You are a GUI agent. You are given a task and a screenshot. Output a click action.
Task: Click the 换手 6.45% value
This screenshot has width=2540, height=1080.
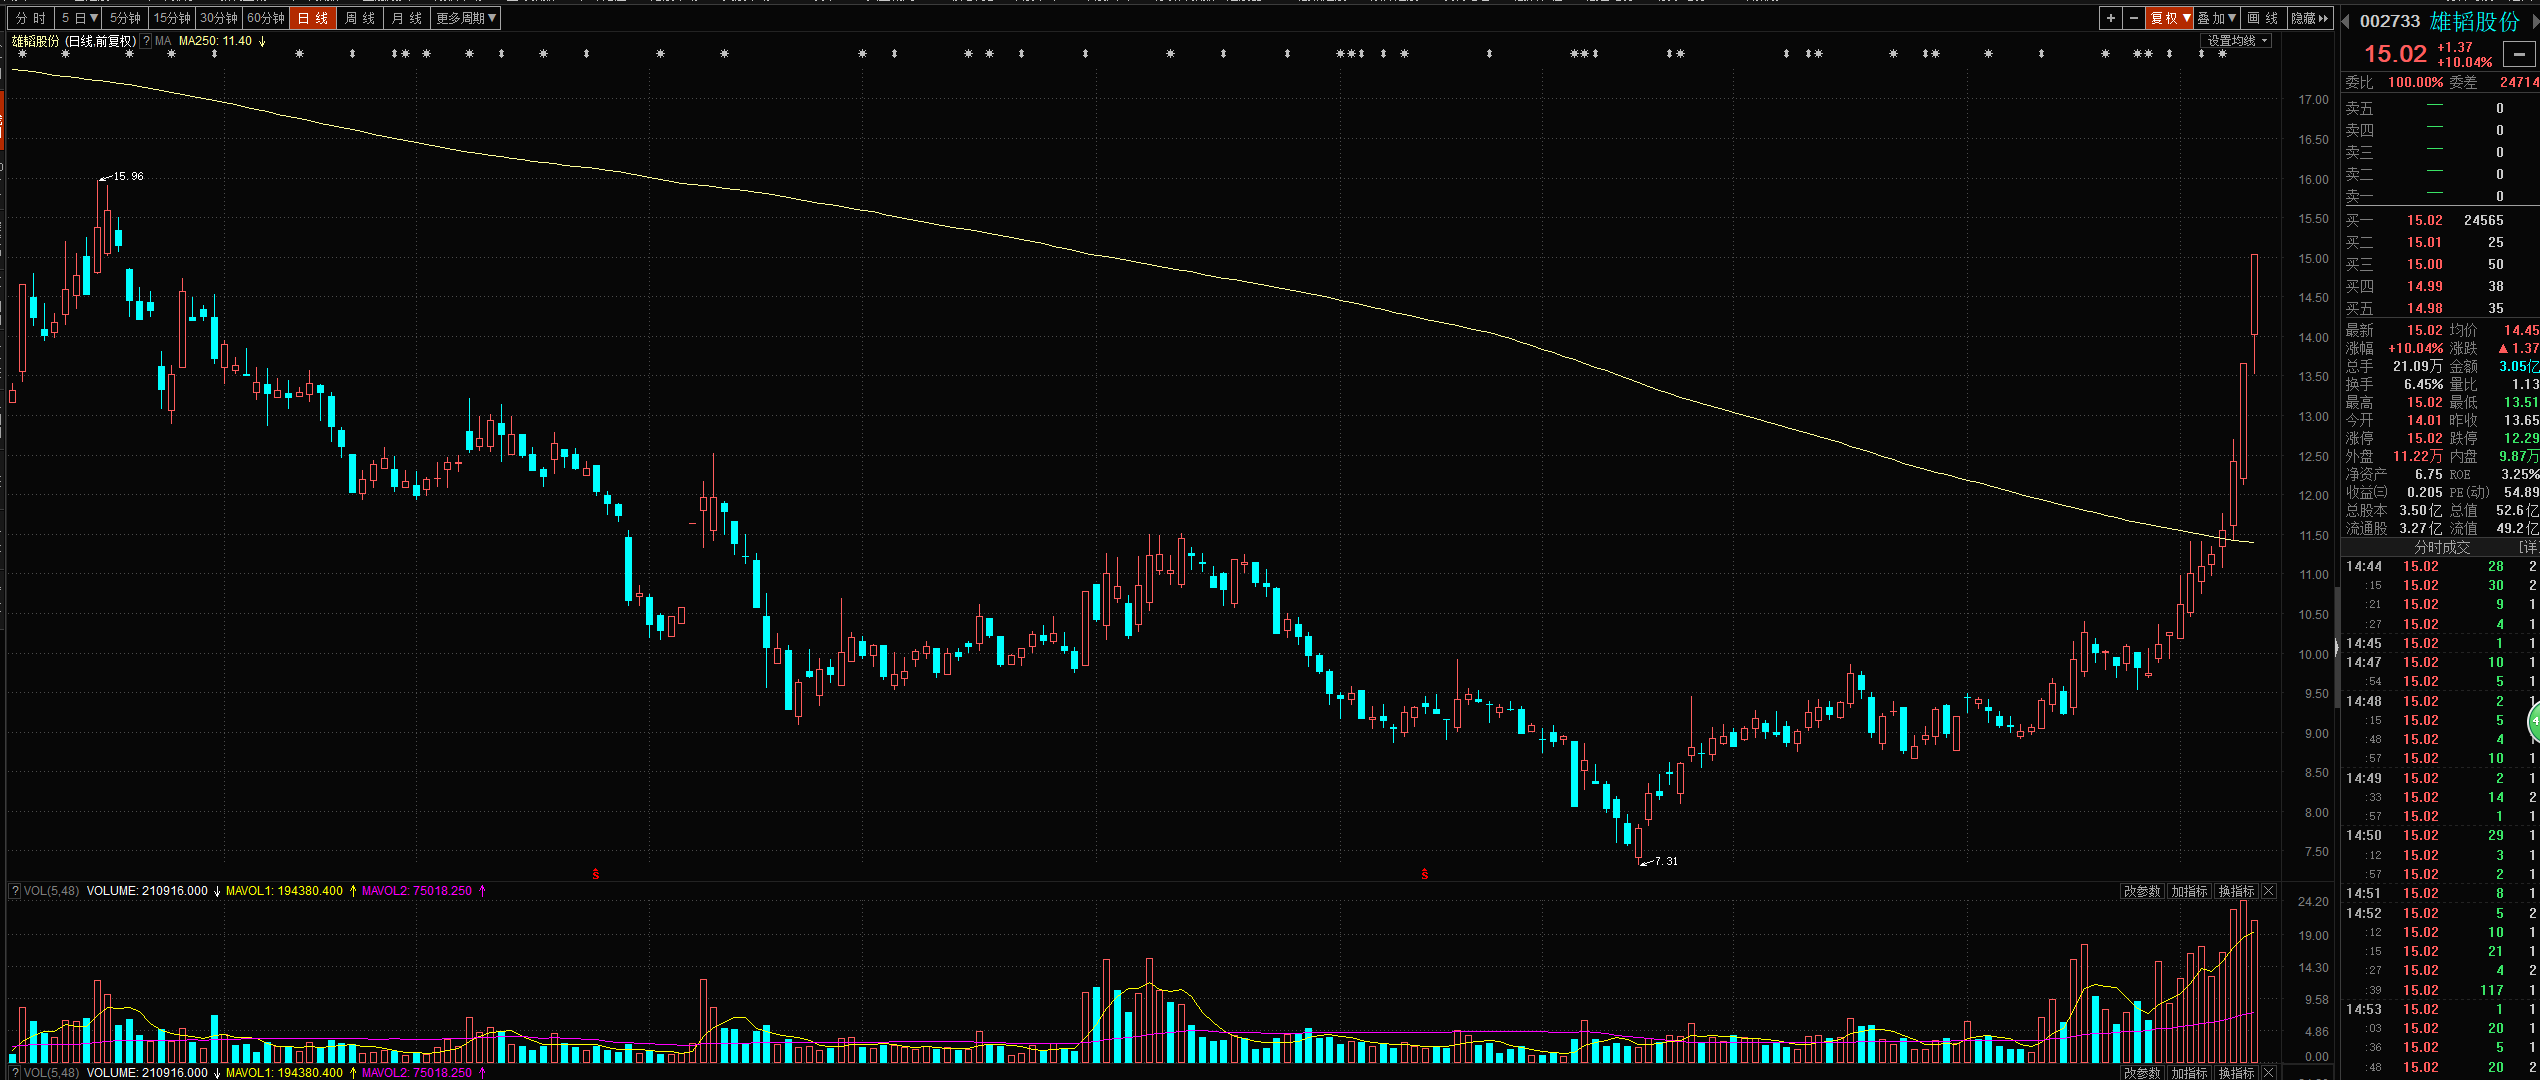(x=2423, y=384)
